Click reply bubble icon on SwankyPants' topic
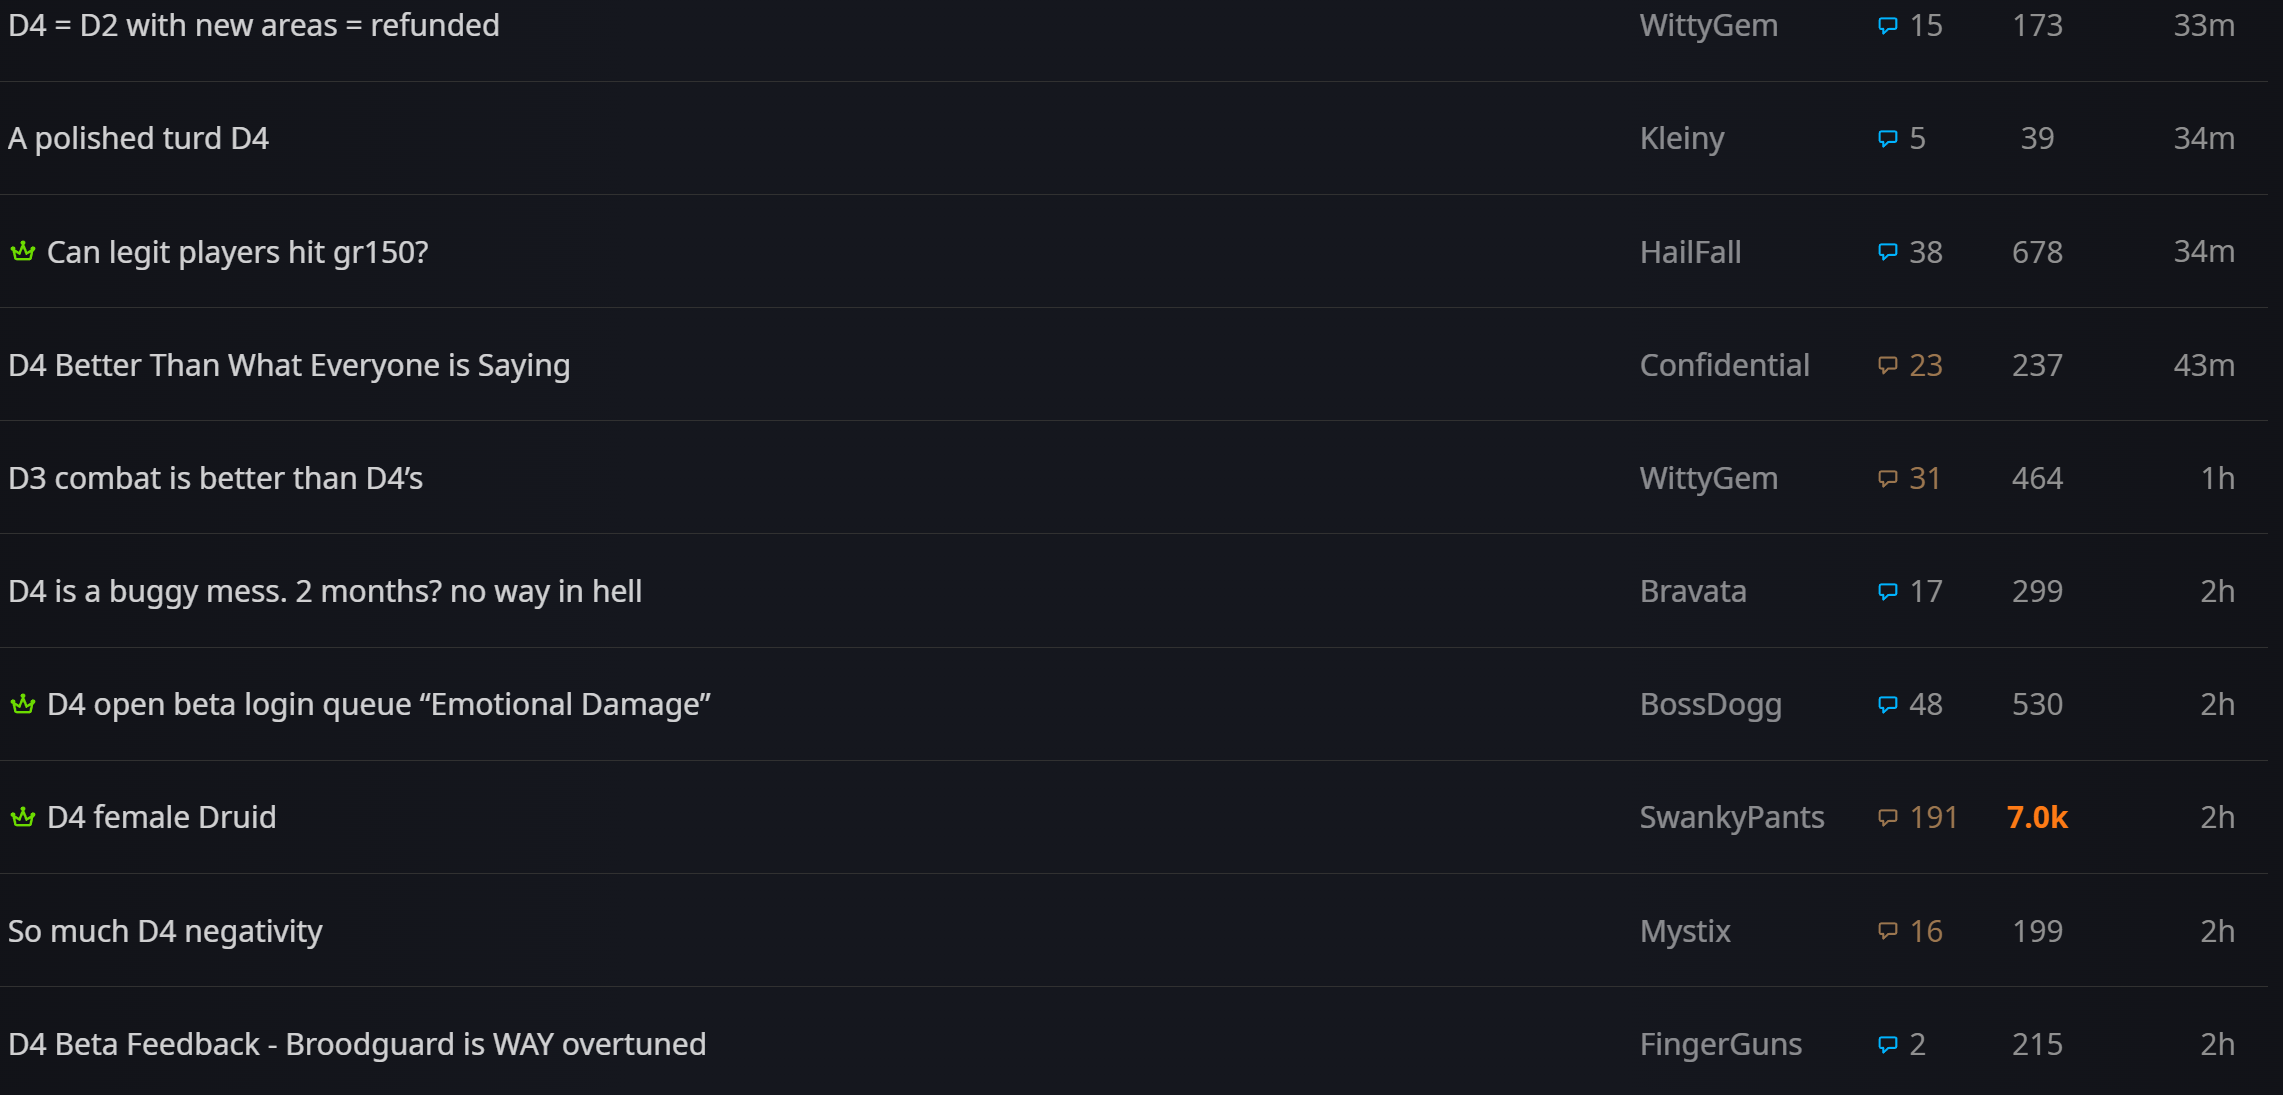This screenshot has height=1095, width=2283. tap(1887, 818)
